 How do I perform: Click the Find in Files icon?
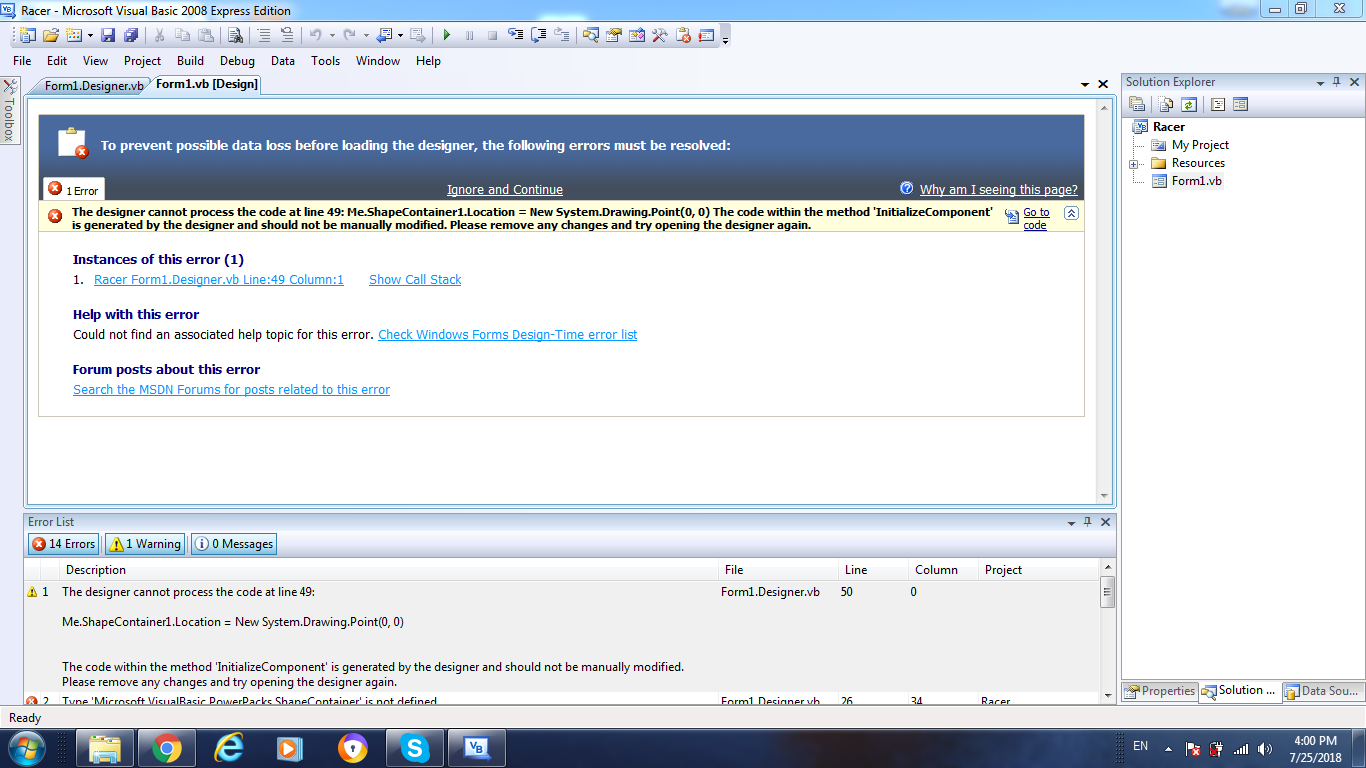(235, 35)
